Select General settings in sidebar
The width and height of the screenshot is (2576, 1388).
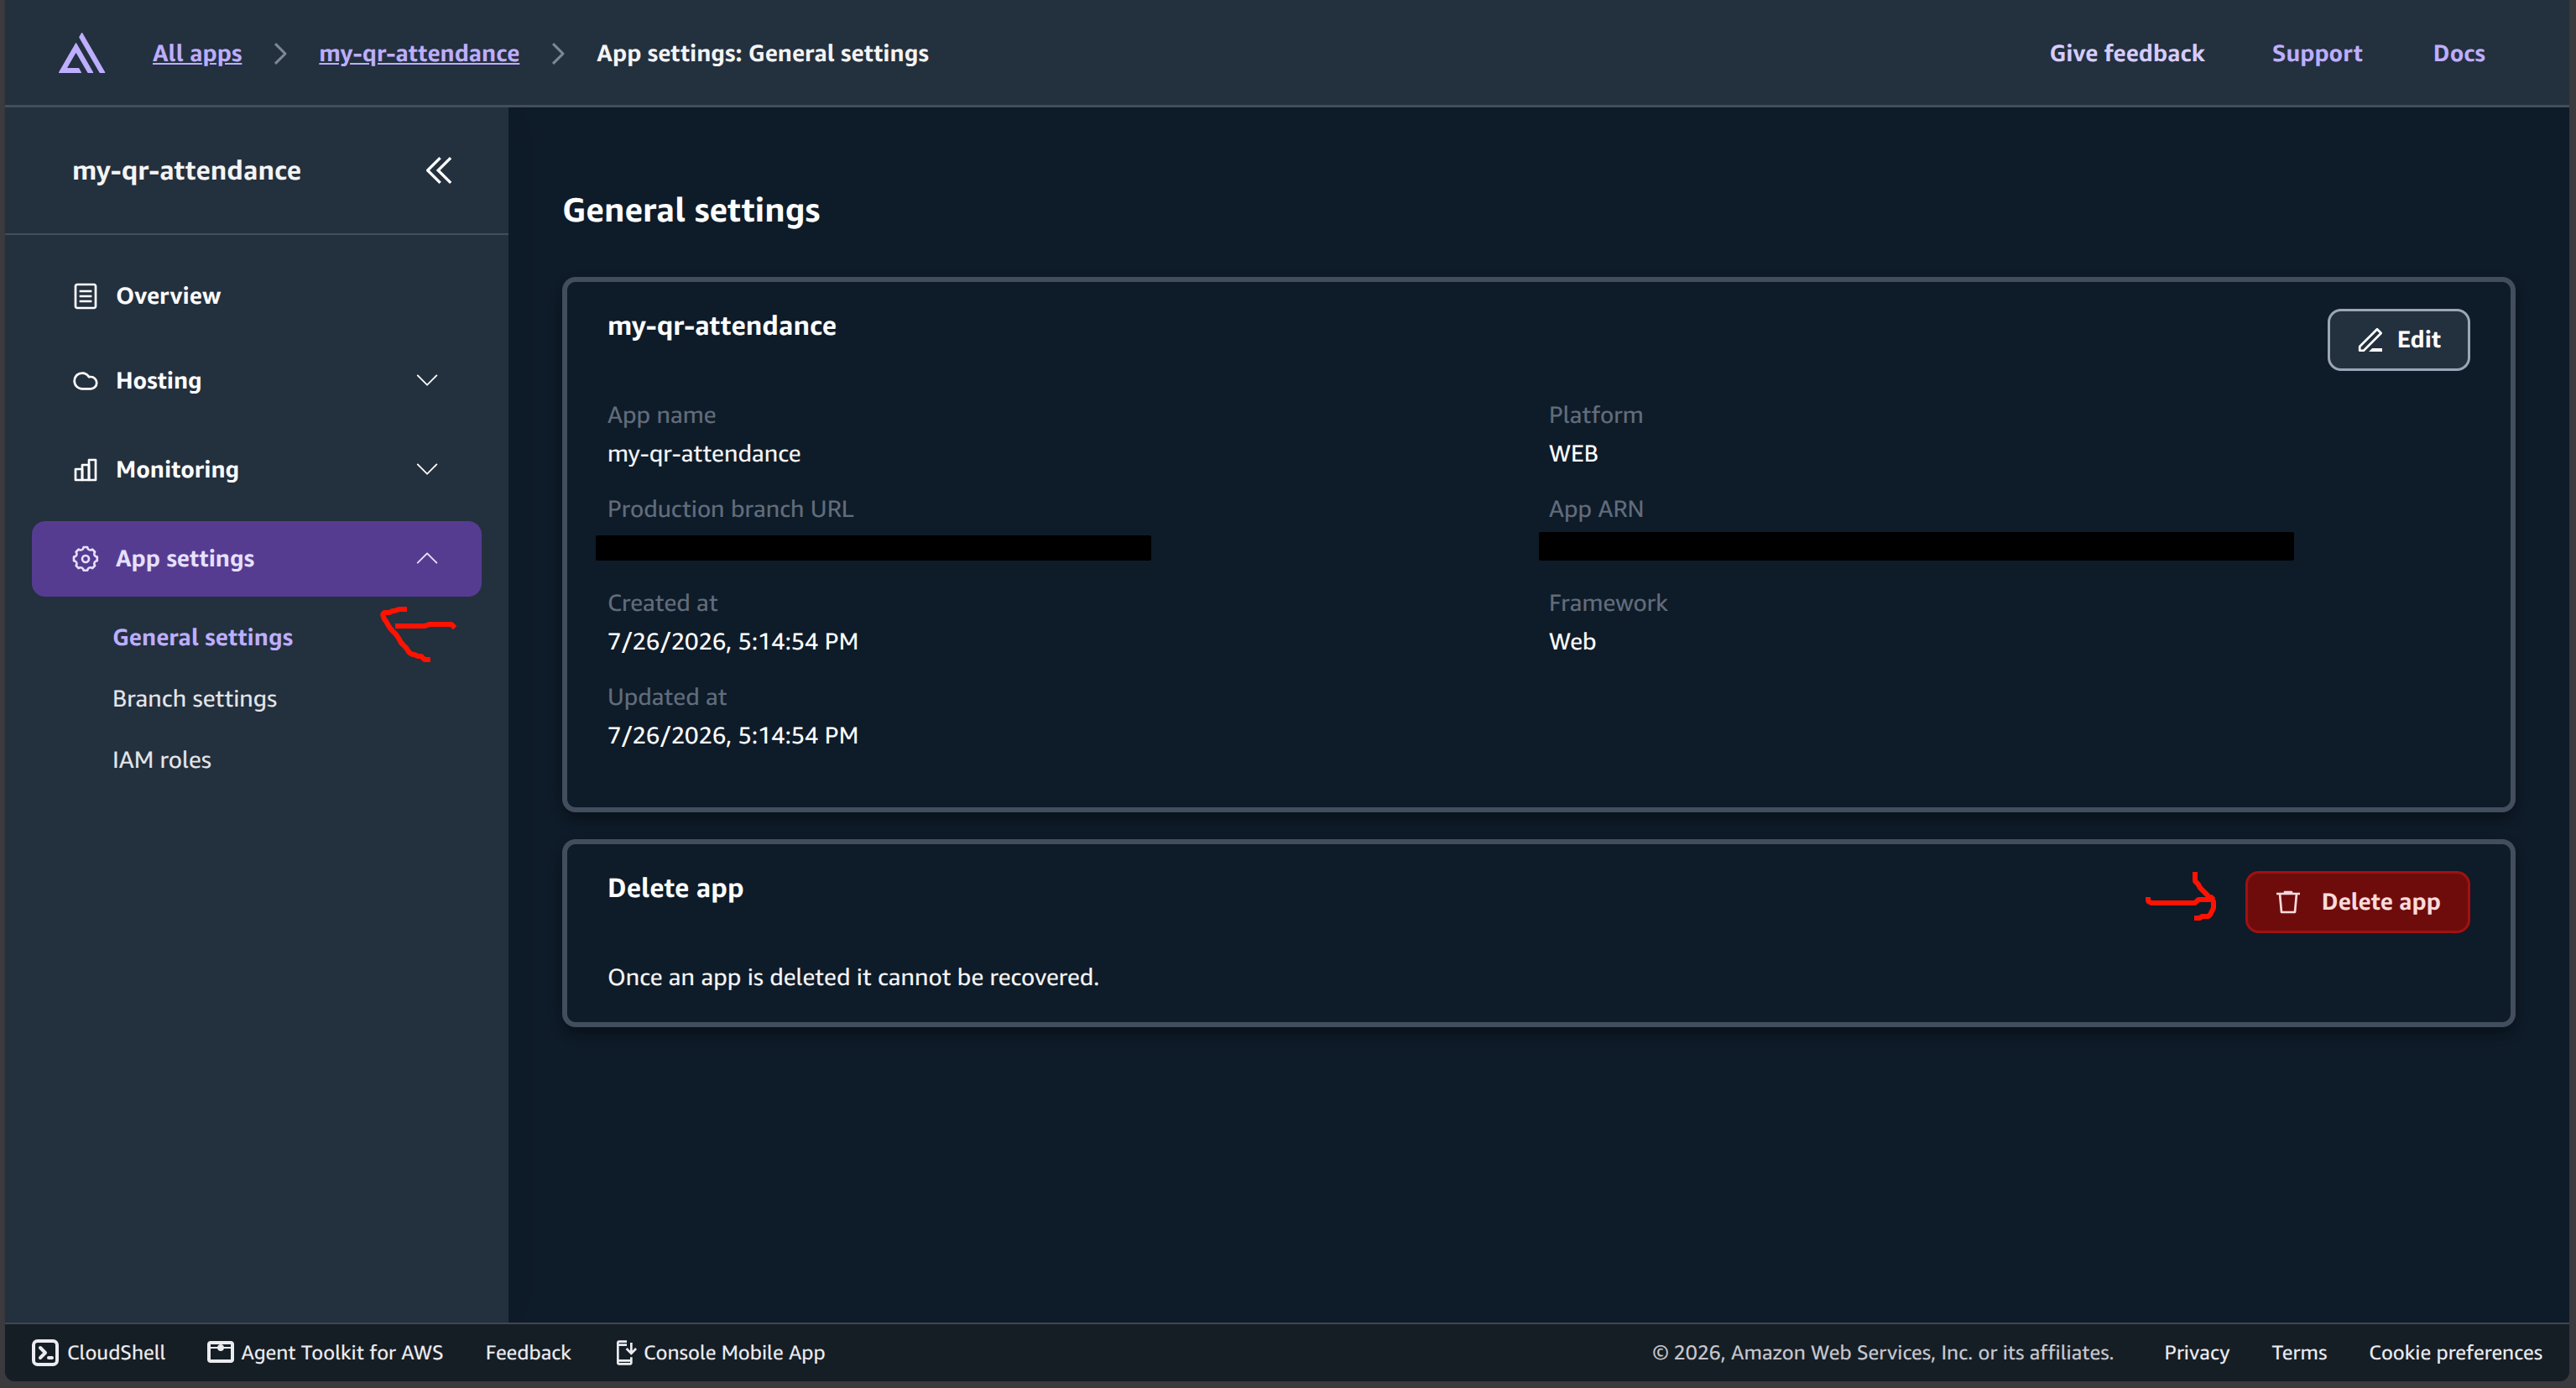pyautogui.click(x=203, y=637)
